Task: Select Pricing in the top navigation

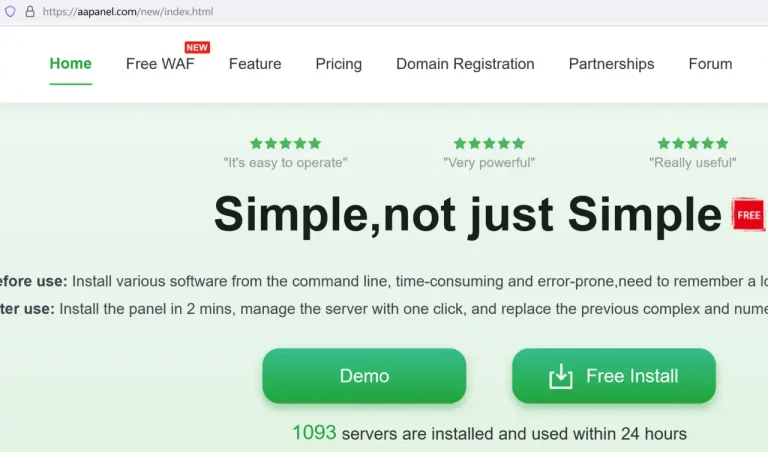Action: click(339, 64)
